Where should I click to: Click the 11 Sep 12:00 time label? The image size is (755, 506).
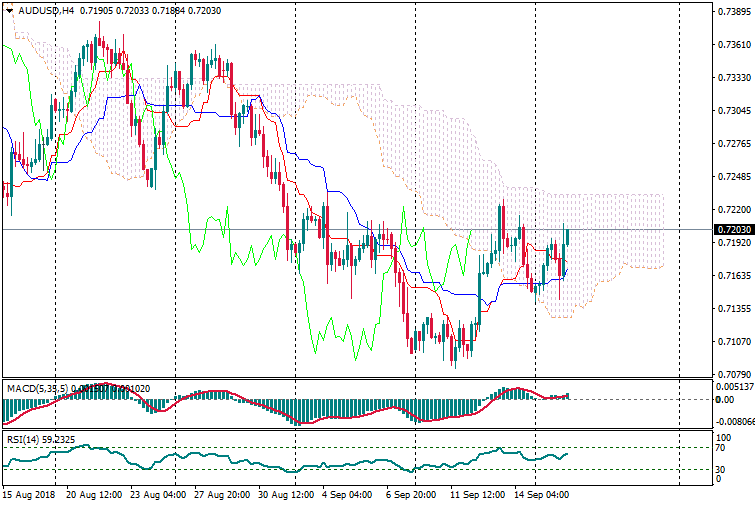[478, 494]
